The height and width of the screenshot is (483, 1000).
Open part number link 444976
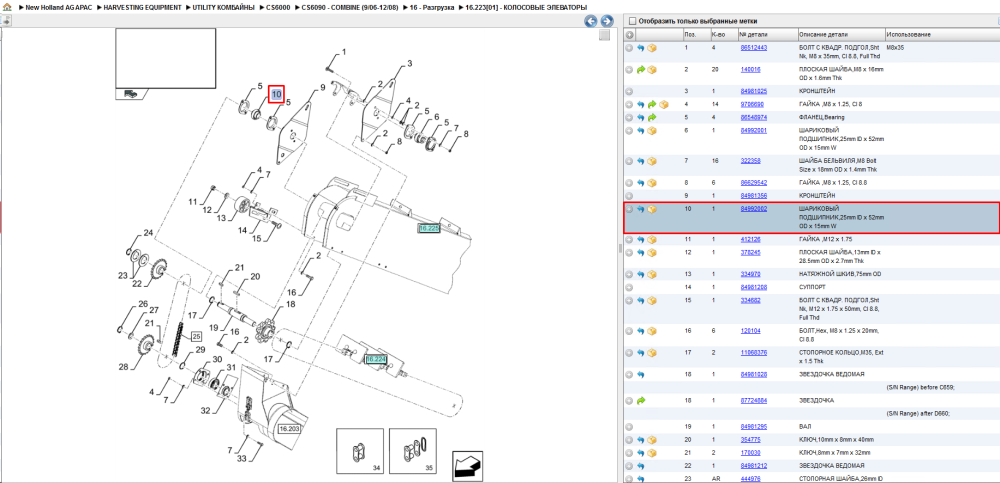(750, 479)
